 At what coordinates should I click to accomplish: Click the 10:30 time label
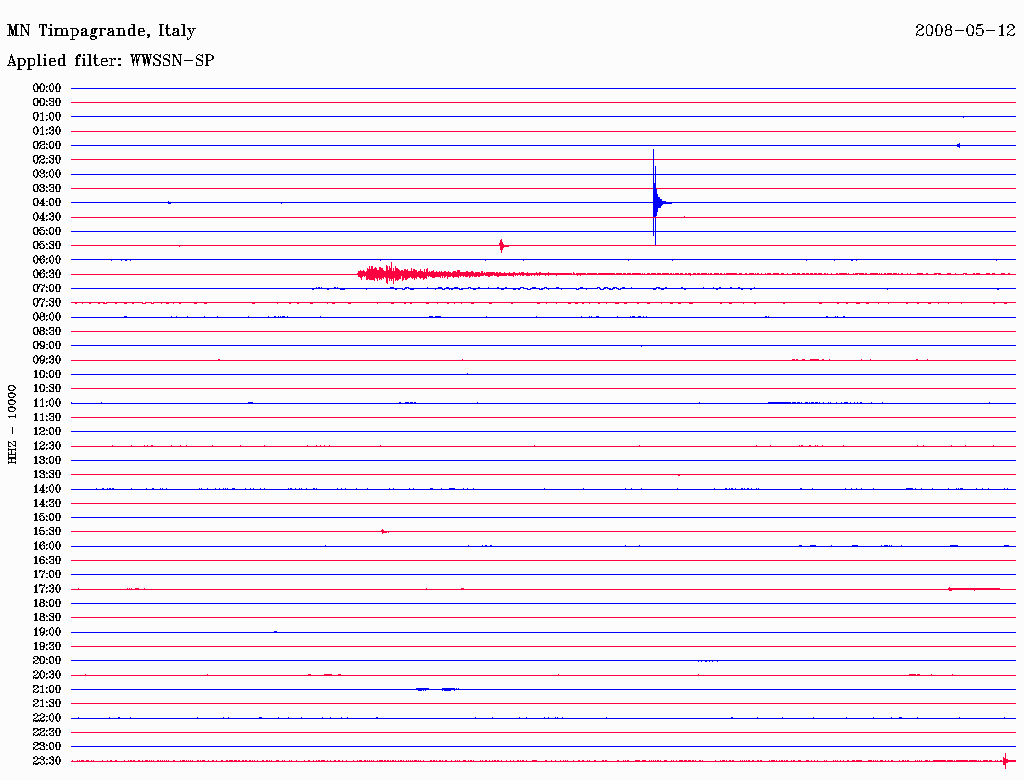coord(47,388)
